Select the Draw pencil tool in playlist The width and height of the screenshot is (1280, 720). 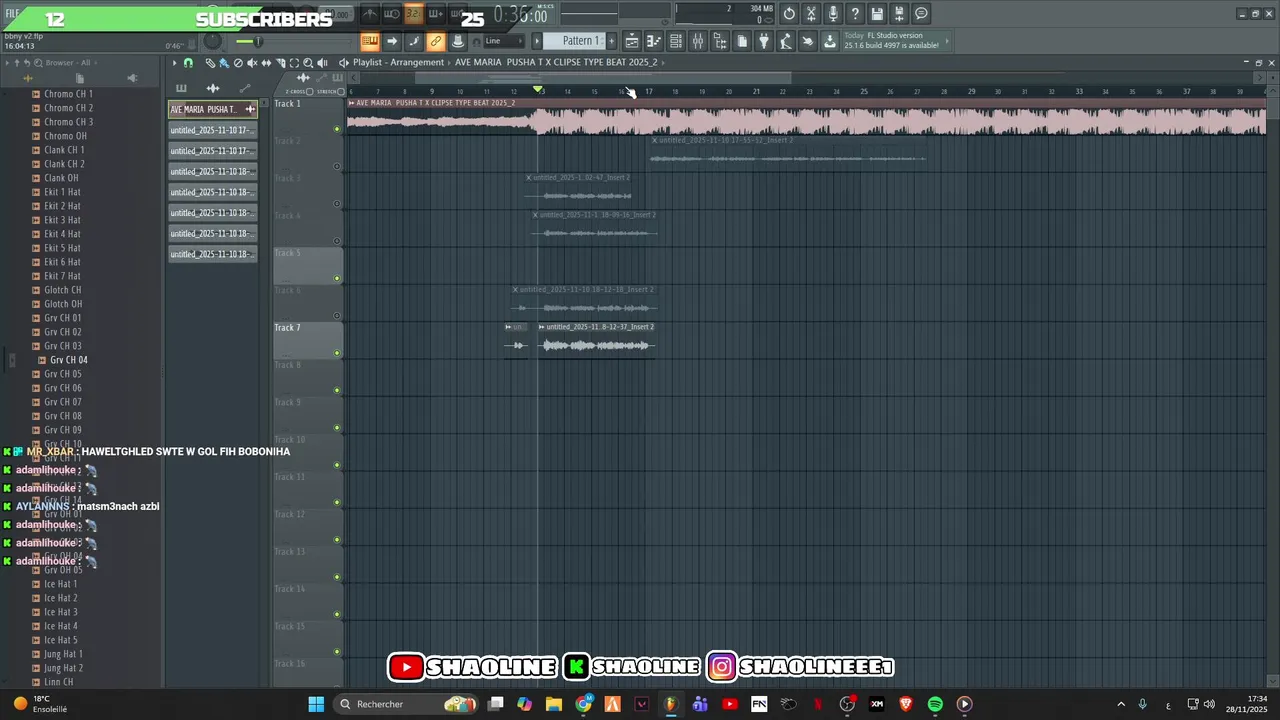pyautogui.click(x=210, y=63)
